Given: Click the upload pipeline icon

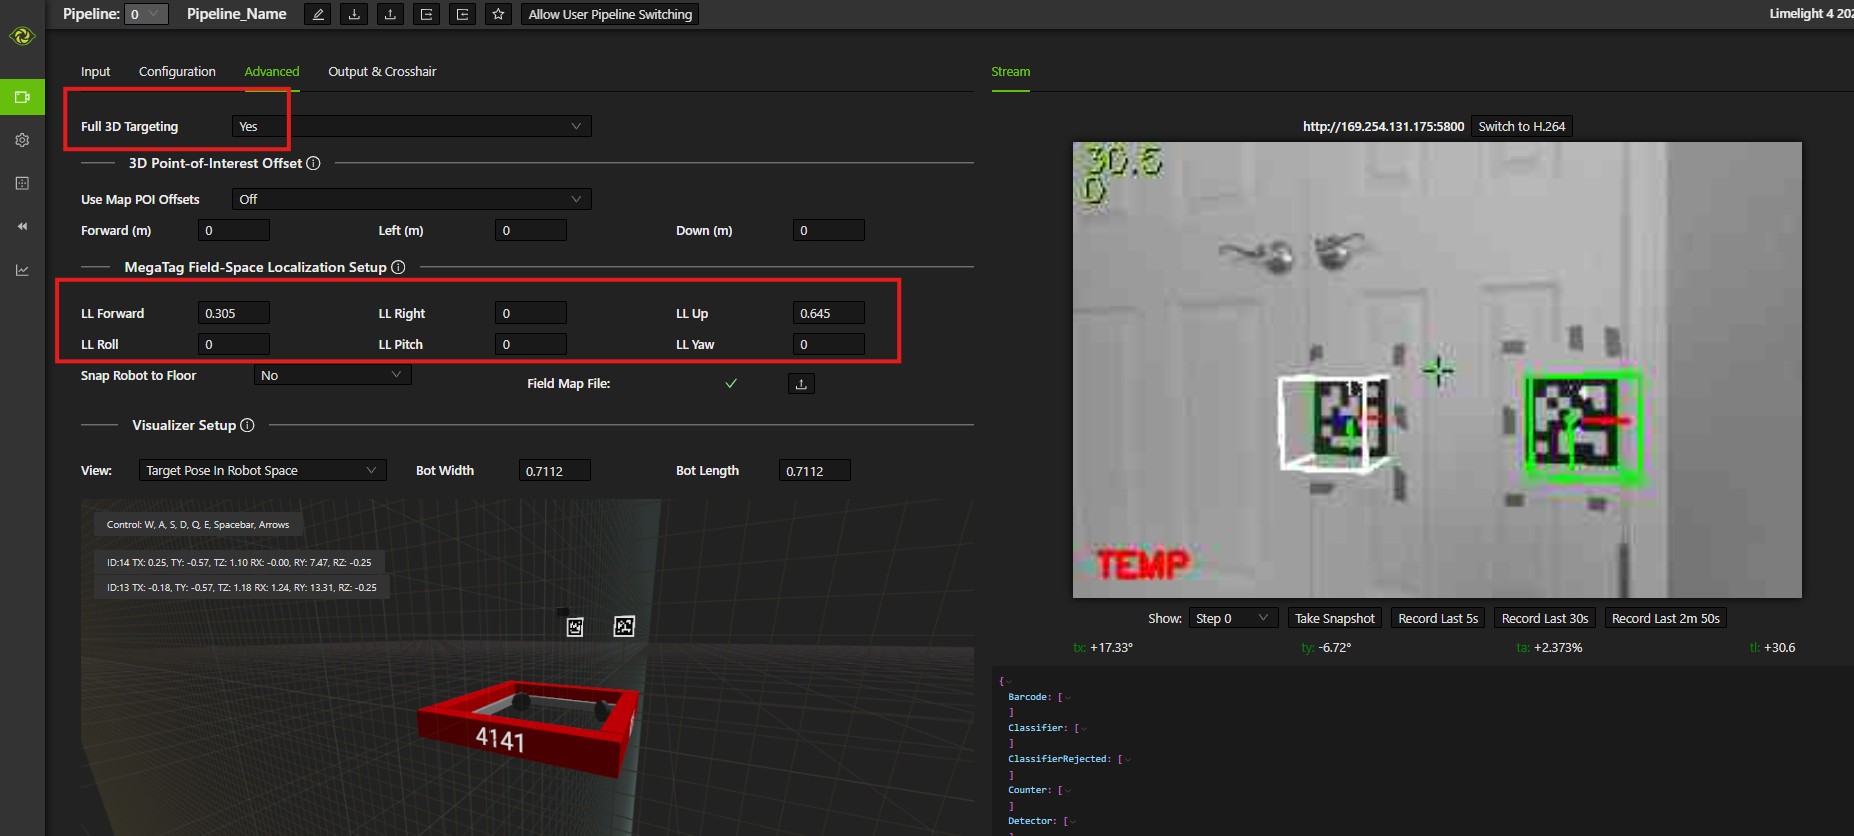Looking at the screenshot, I should [390, 14].
